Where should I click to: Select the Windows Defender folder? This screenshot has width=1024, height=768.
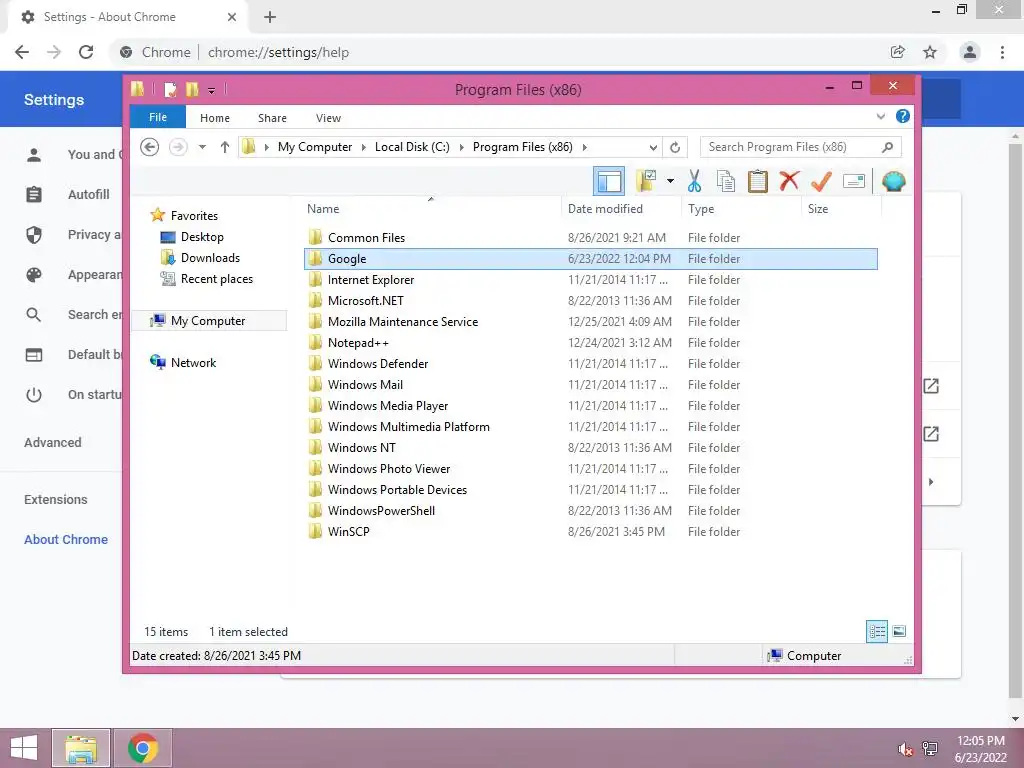tap(591, 363)
